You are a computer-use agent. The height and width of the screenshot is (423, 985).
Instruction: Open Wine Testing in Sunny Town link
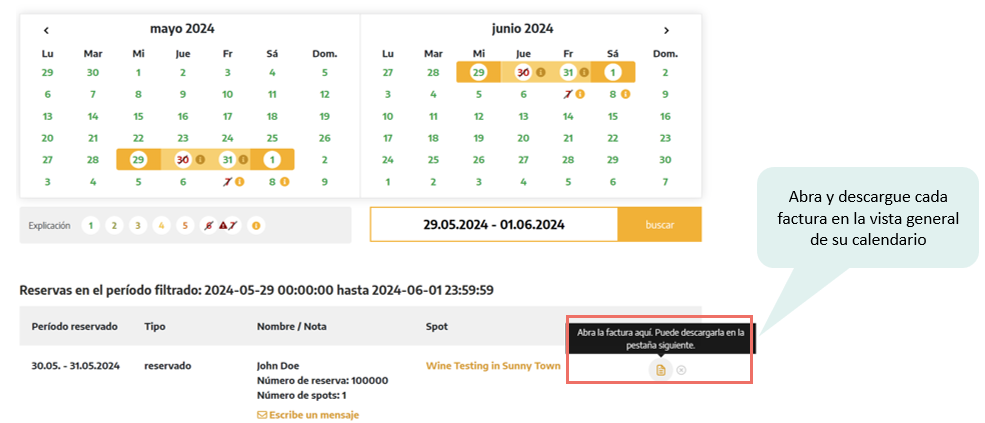(493, 366)
